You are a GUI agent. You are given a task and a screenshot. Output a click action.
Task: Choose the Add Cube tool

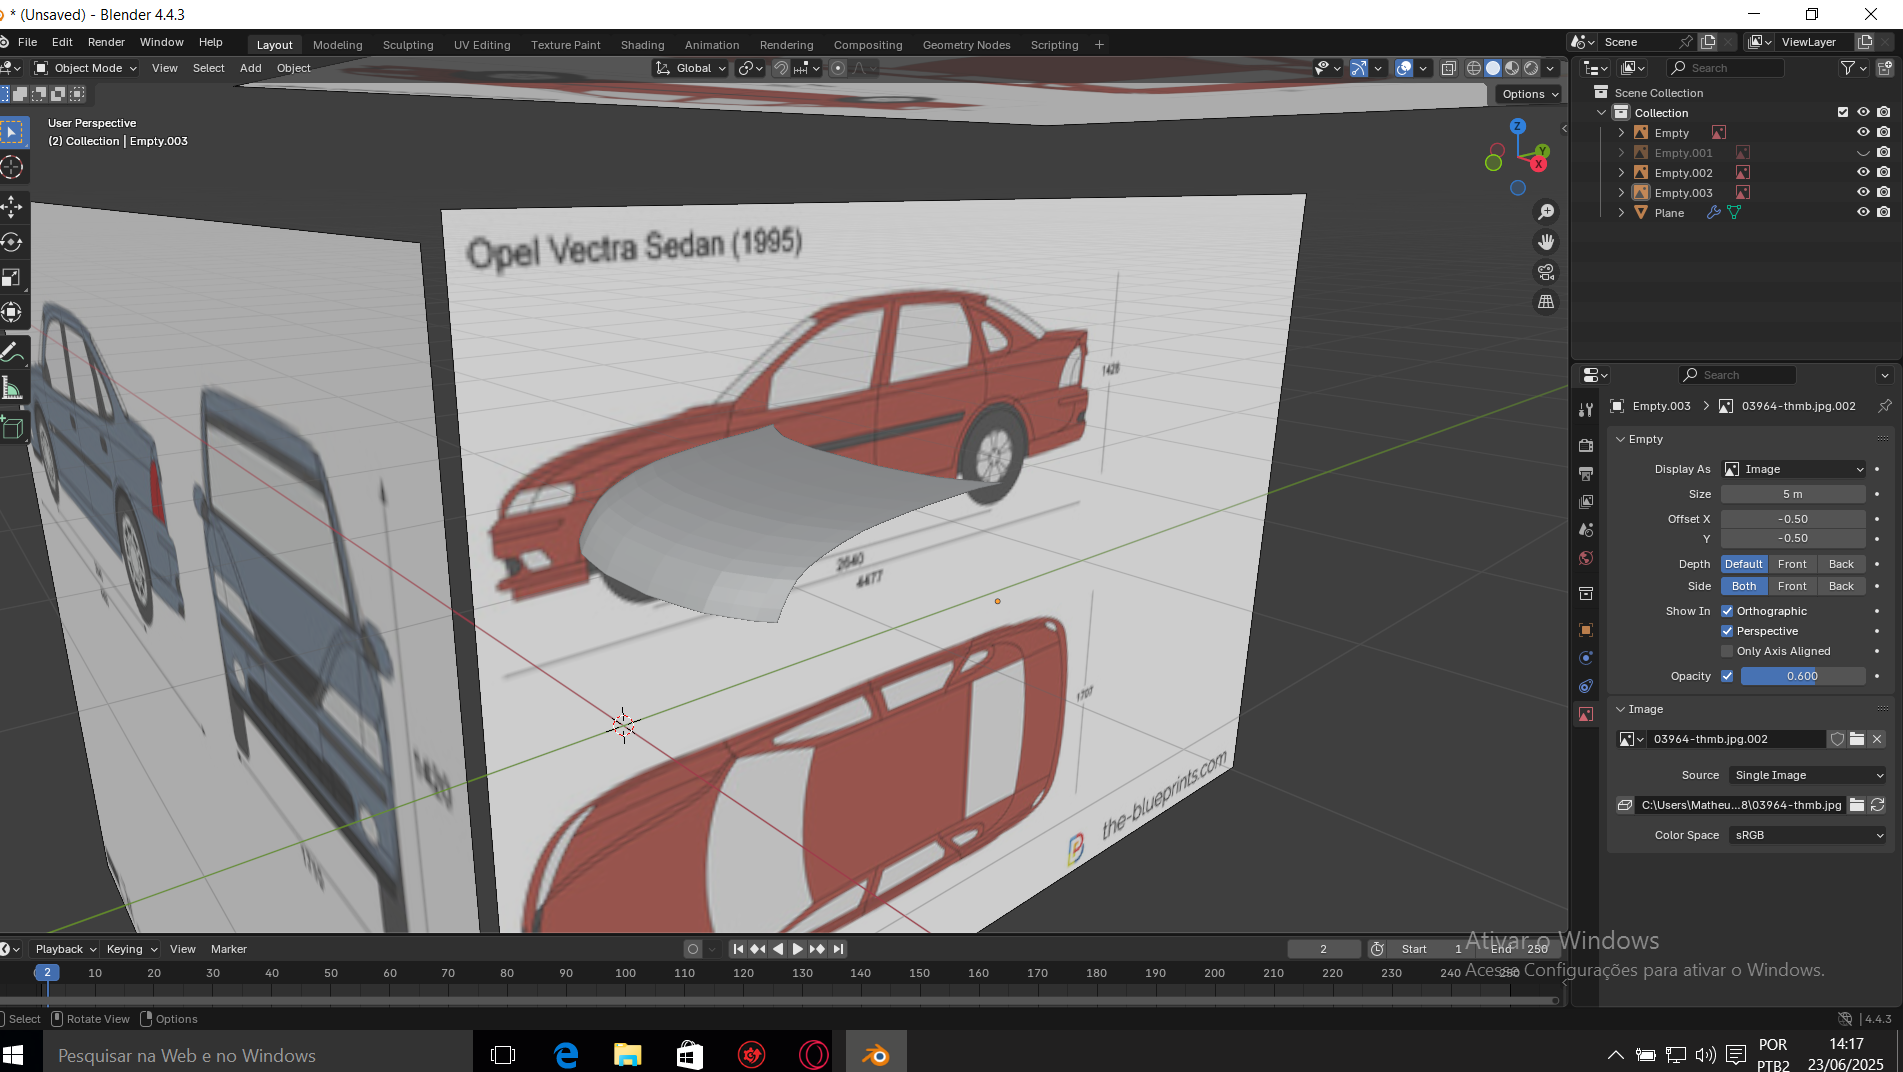pyautogui.click(x=12, y=429)
